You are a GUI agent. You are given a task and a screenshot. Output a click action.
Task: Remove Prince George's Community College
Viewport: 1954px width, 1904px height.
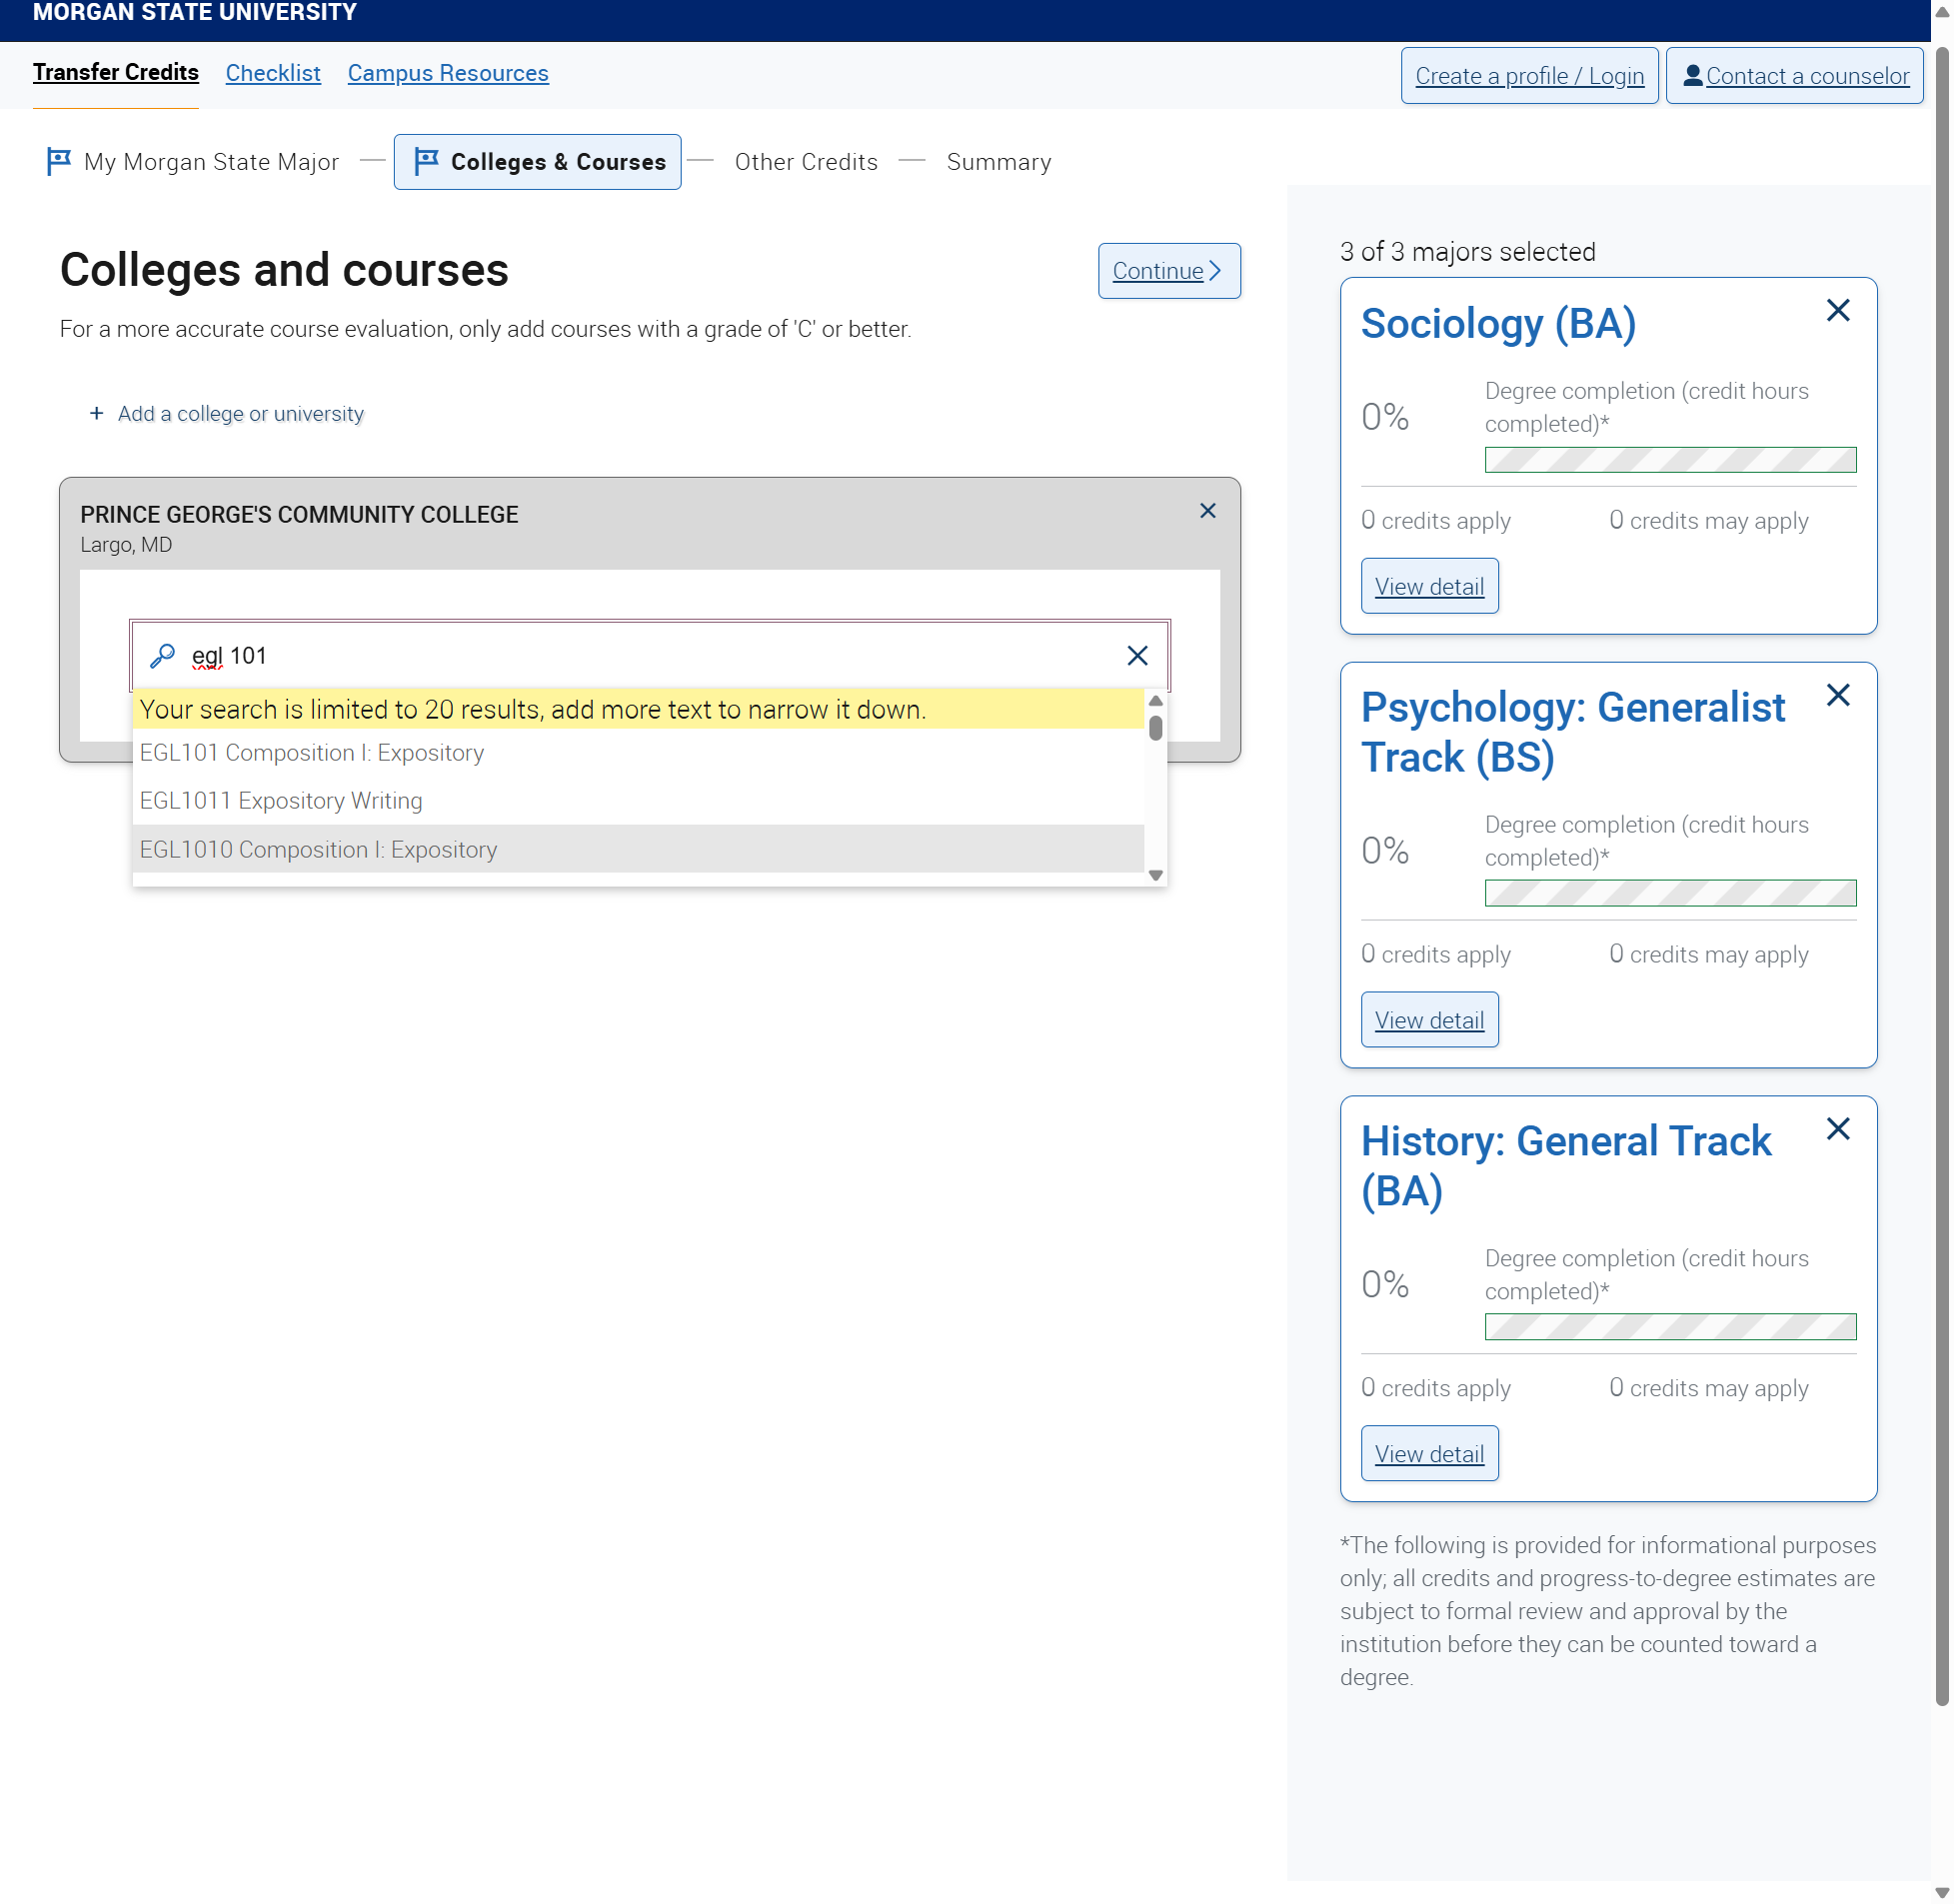[1207, 511]
